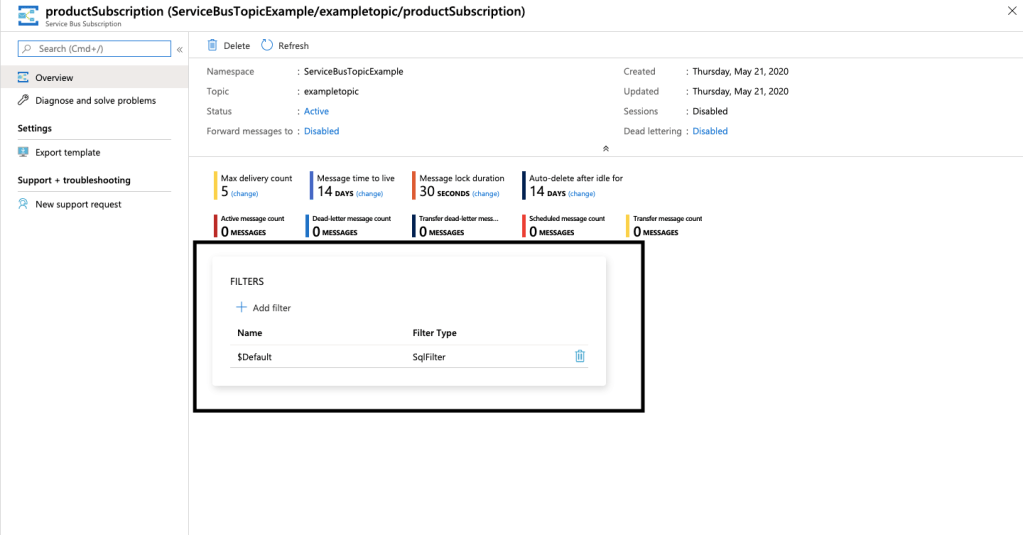Click the plus icon beside Add filter
Image resolution: width=1023 pixels, height=535 pixels.
click(x=241, y=308)
